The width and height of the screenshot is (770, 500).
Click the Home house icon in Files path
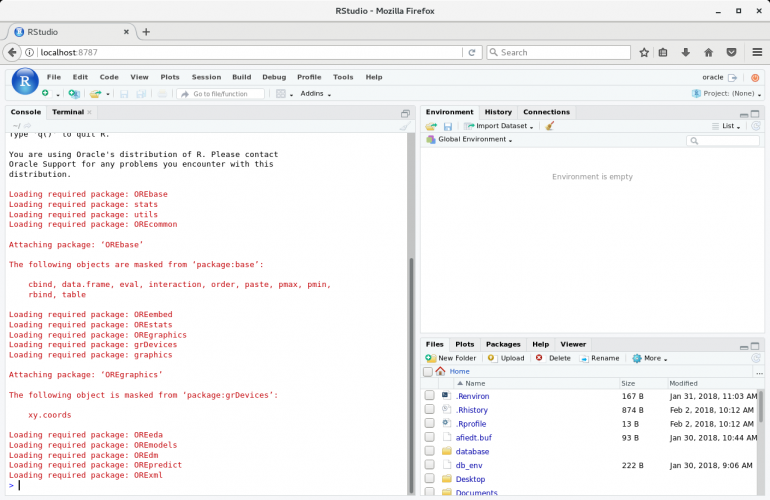click(x=440, y=371)
